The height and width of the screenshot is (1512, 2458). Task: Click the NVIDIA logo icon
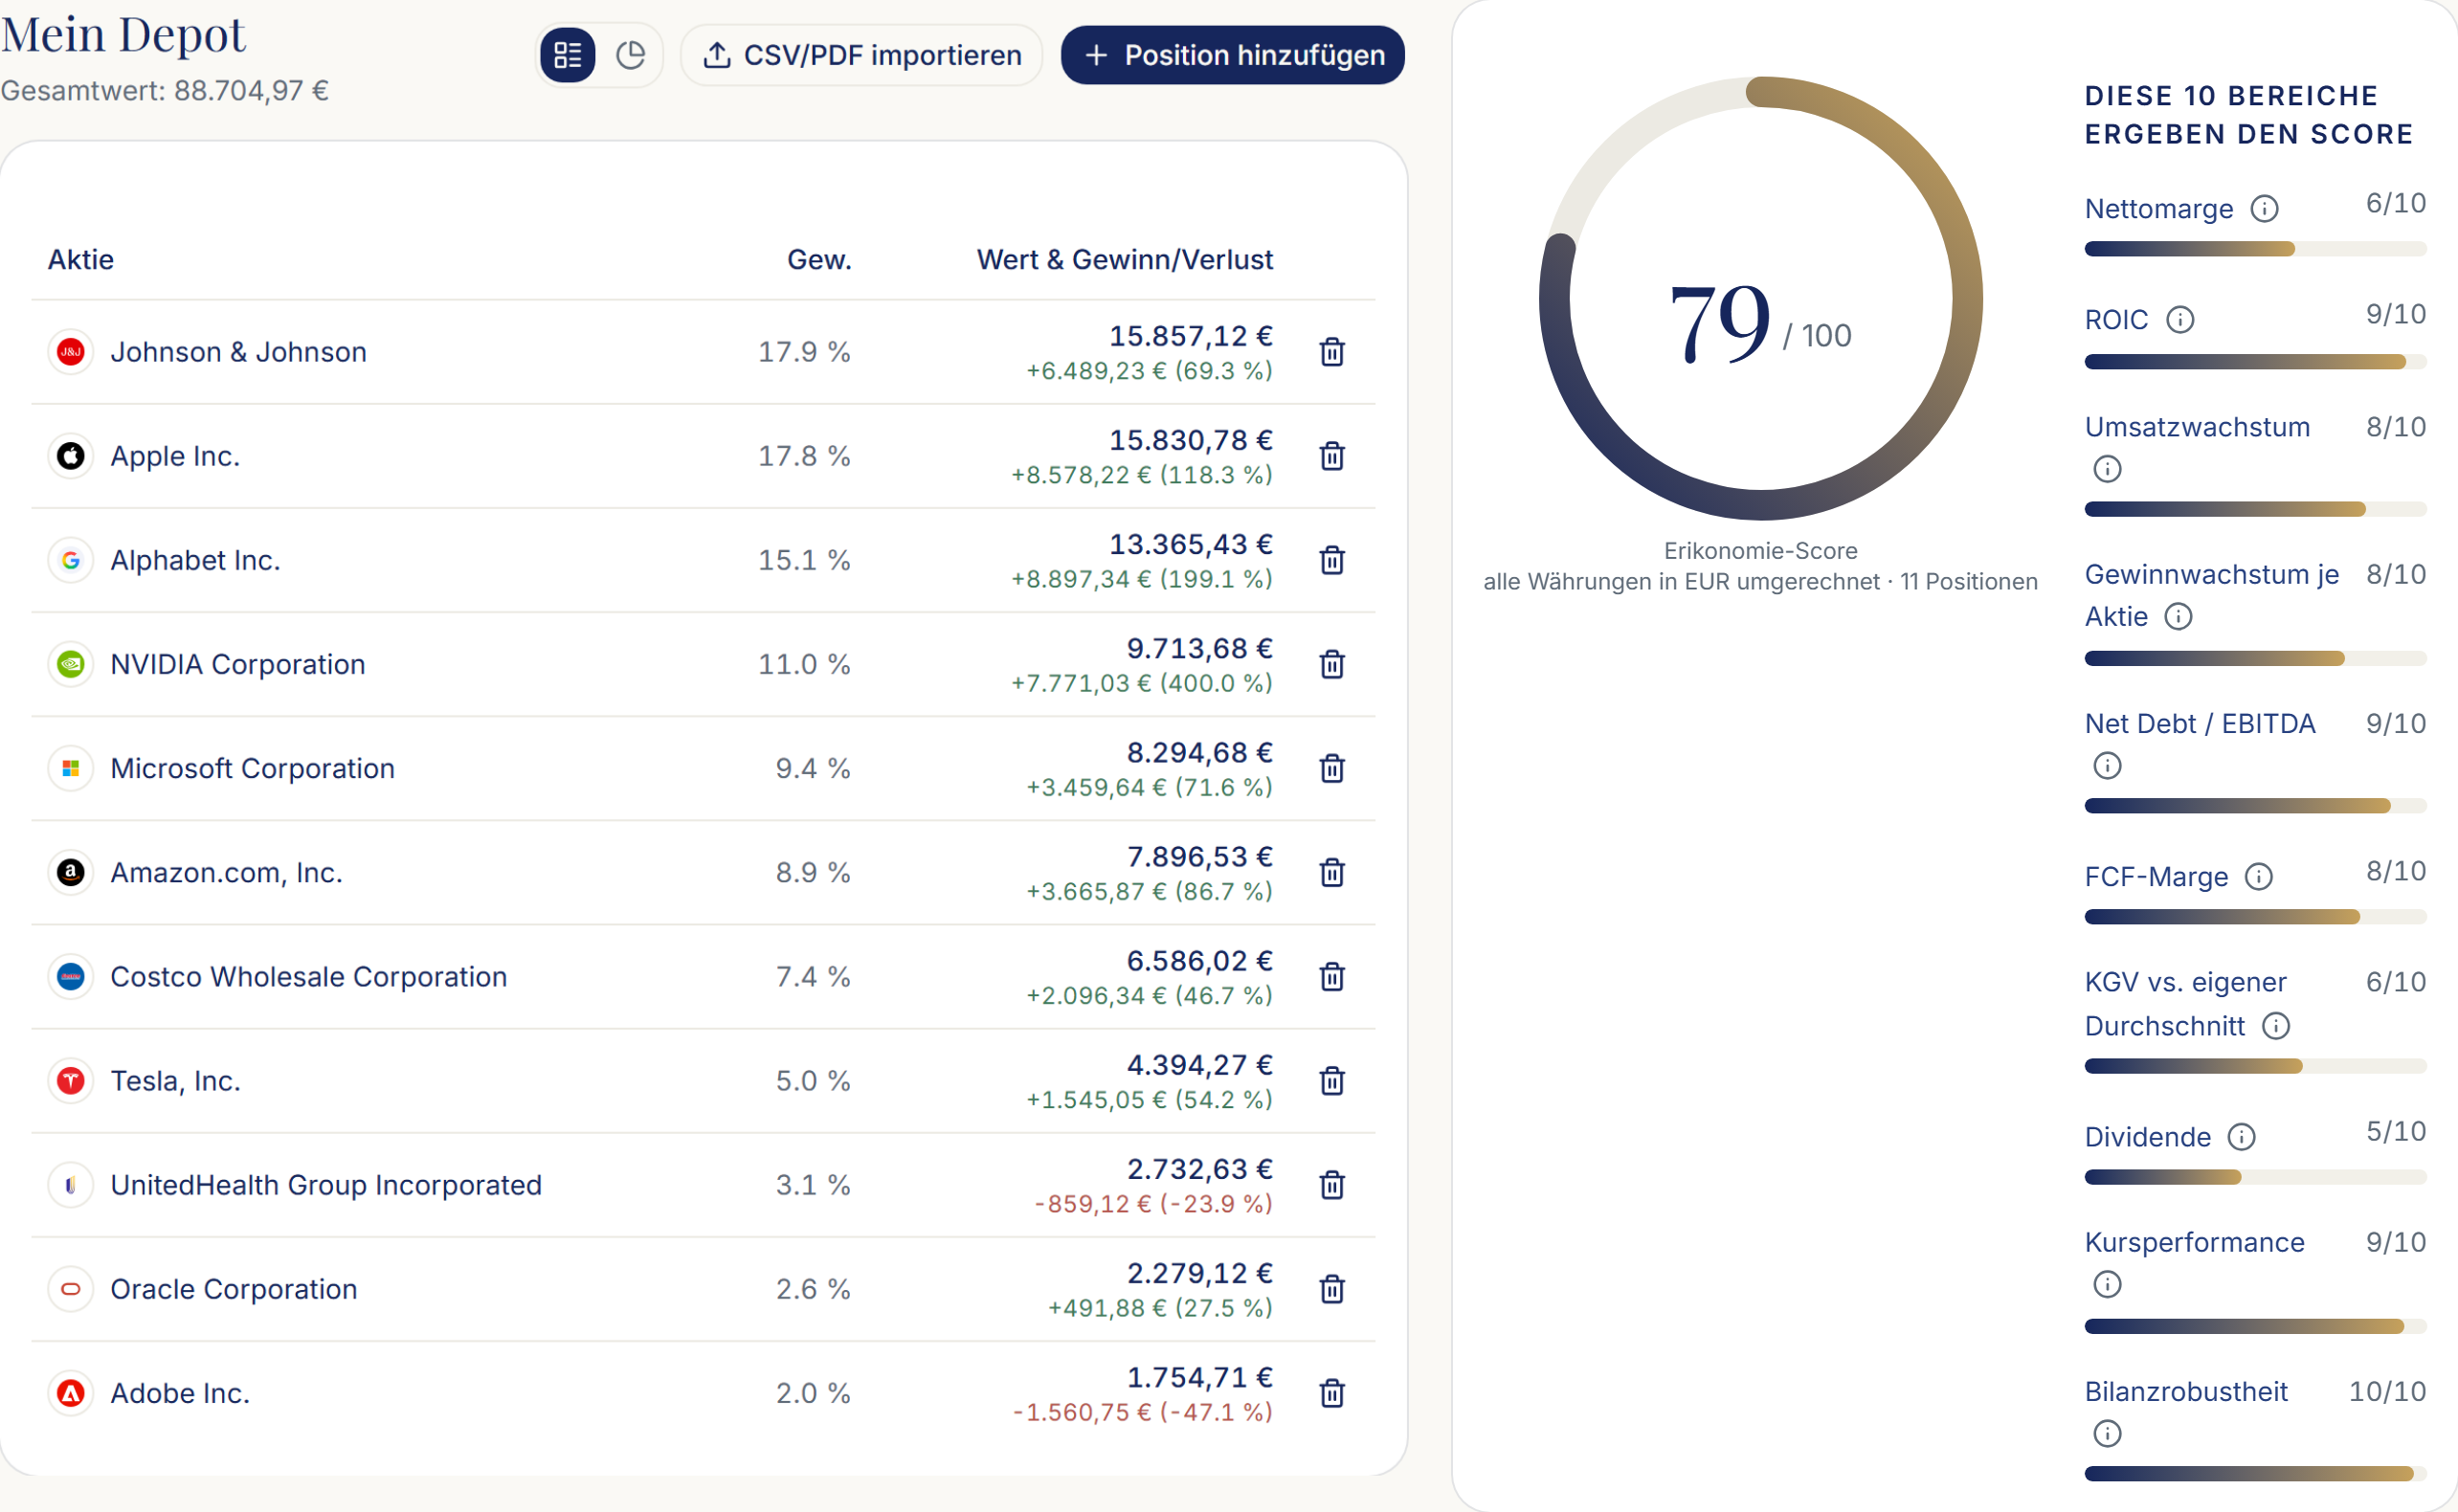coord(71,664)
